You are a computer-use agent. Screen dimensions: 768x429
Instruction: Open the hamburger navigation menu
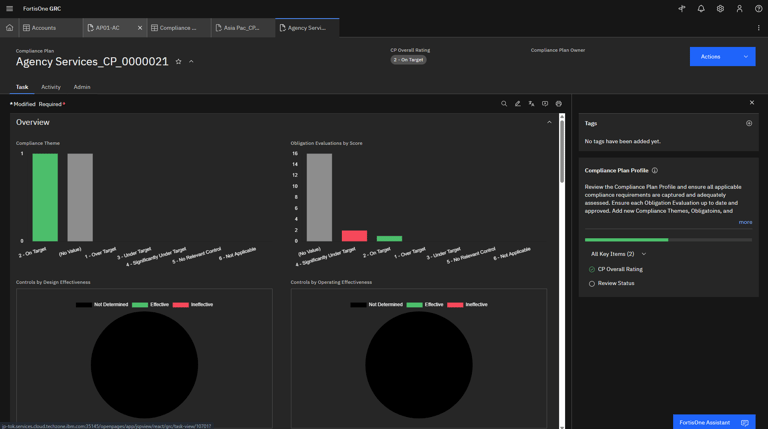tap(9, 8)
